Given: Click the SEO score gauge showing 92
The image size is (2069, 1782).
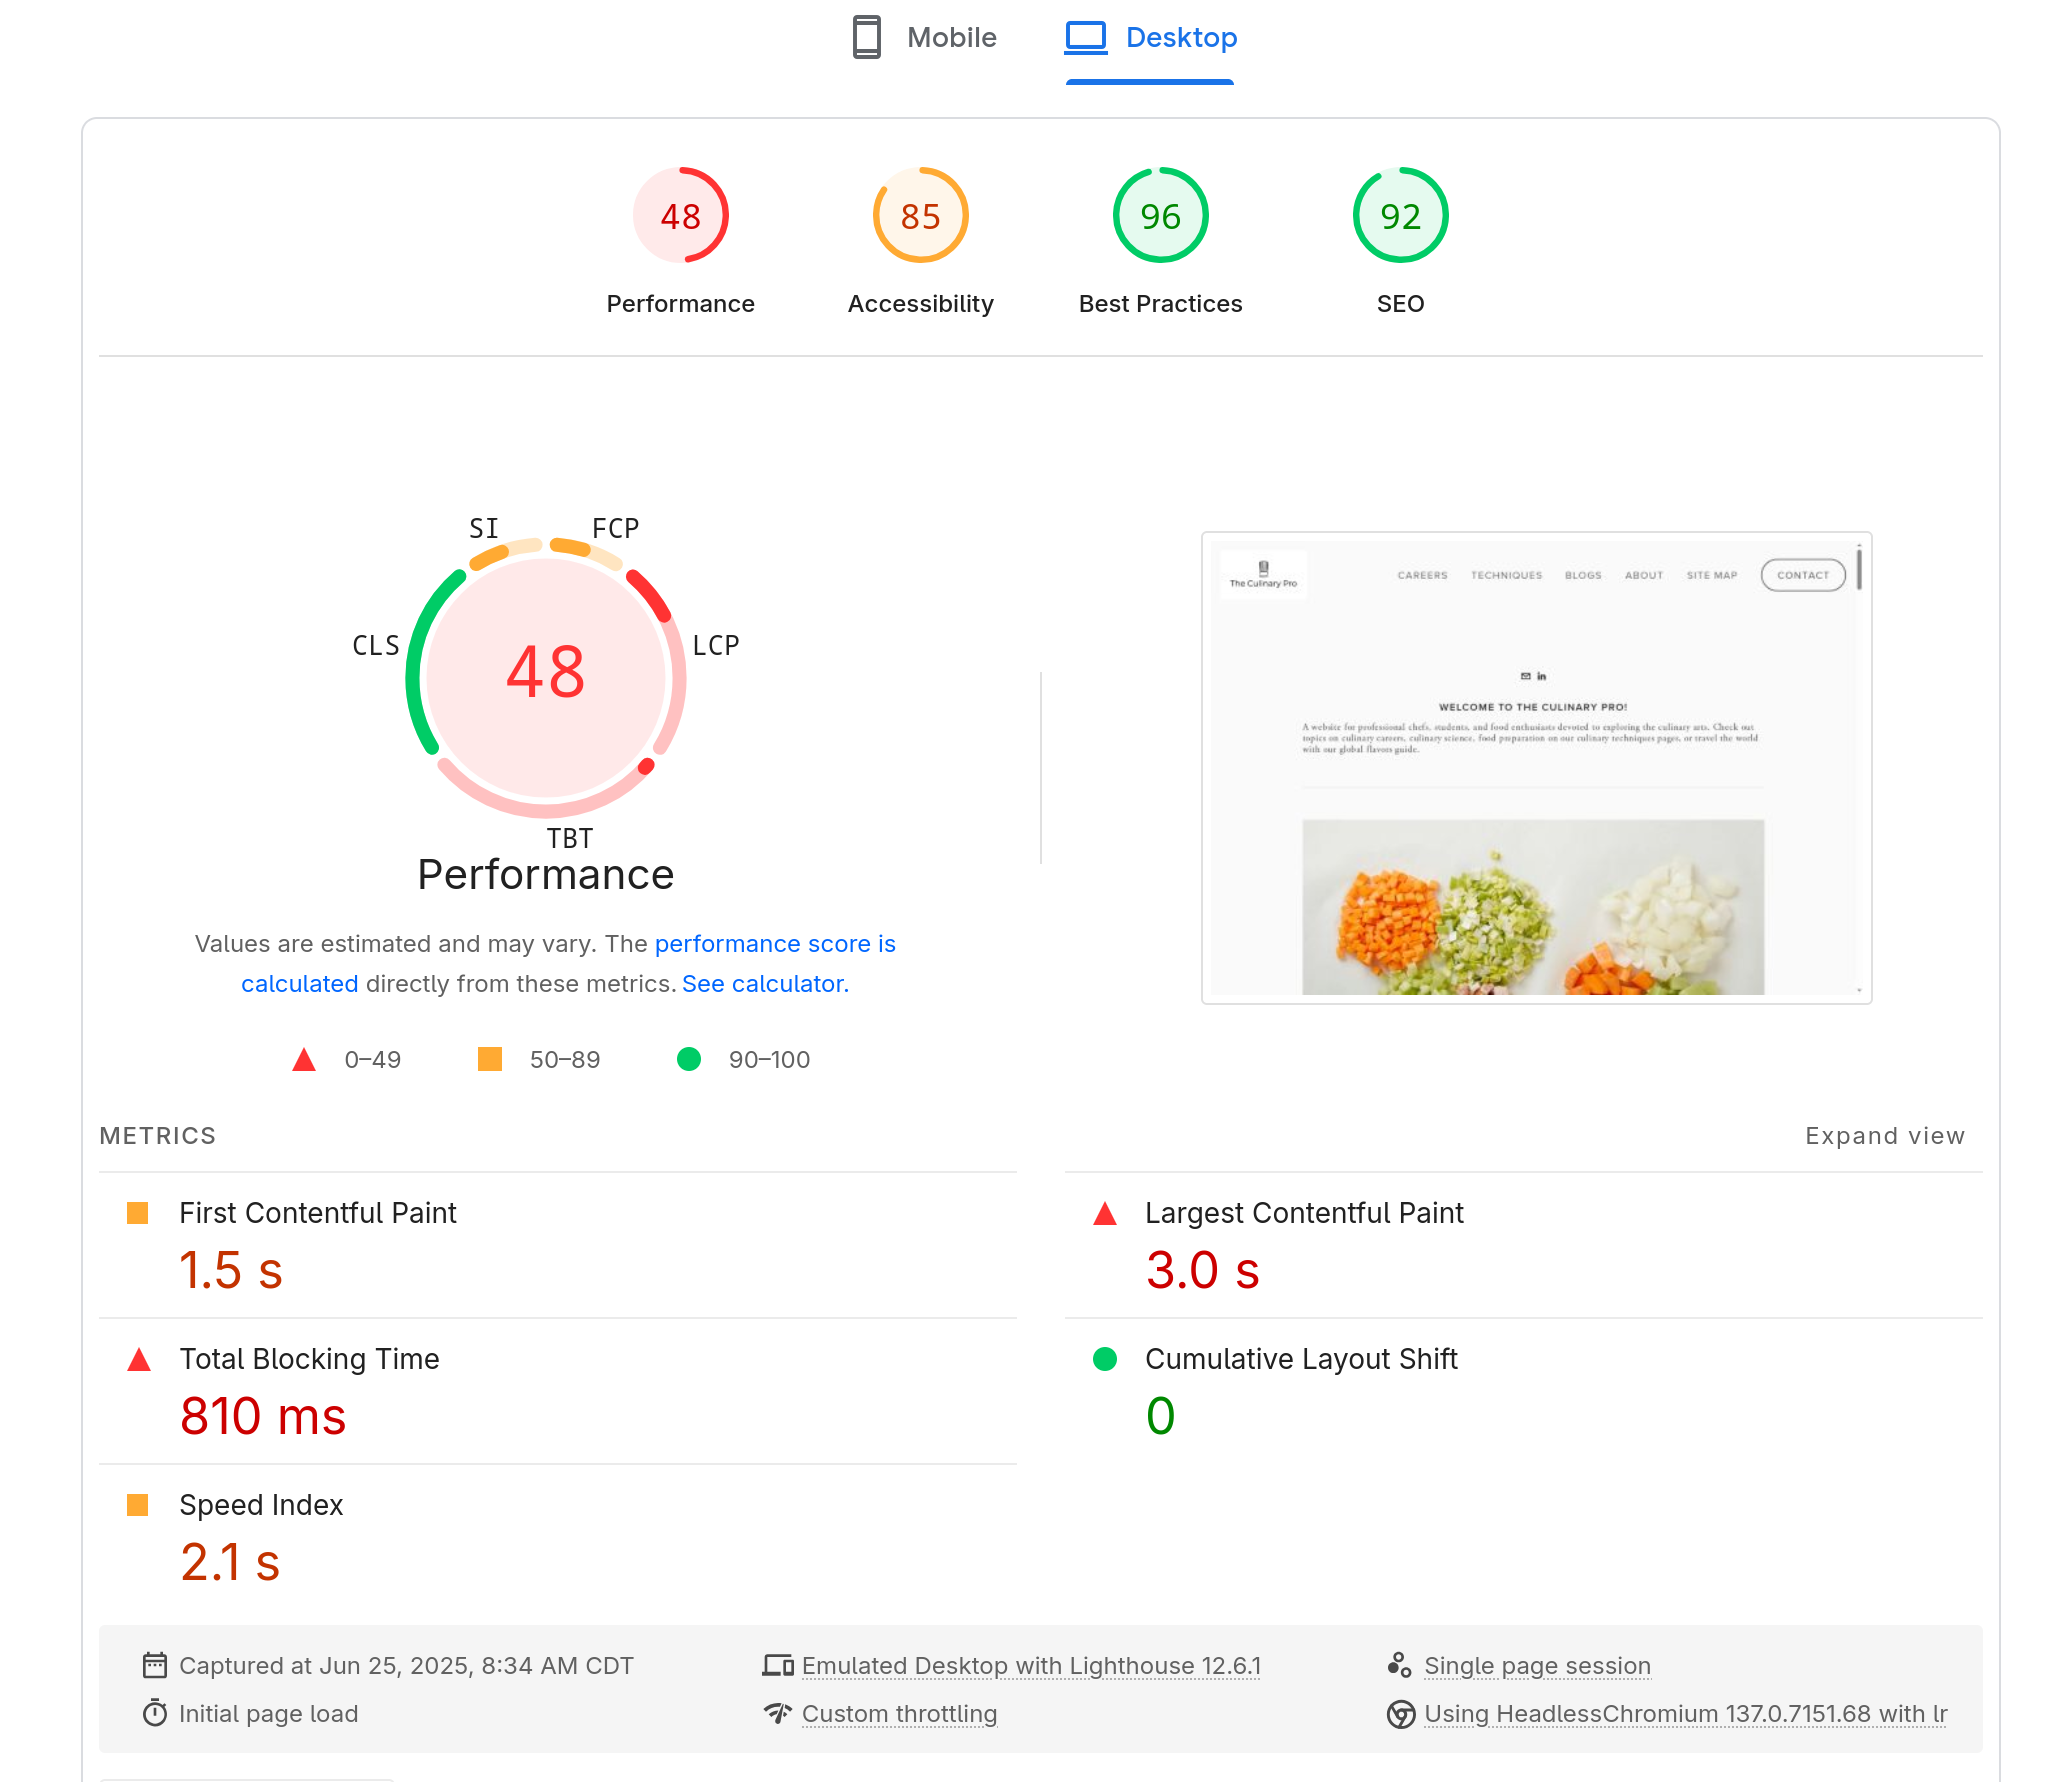Looking at the screenshot, I should (x=1400, y=216).
